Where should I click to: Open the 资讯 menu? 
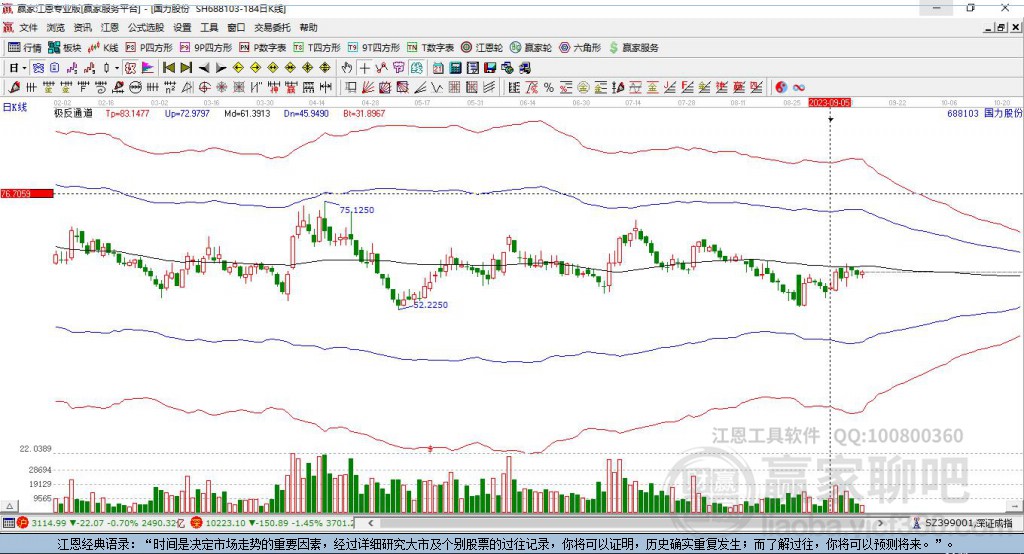coord(82,27)
